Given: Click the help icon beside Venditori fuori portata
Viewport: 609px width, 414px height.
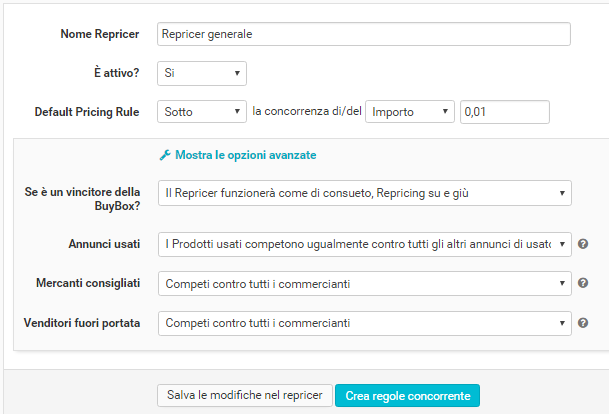Looking at the screenshot, I should pyautogui.click(x=582, y=323).
